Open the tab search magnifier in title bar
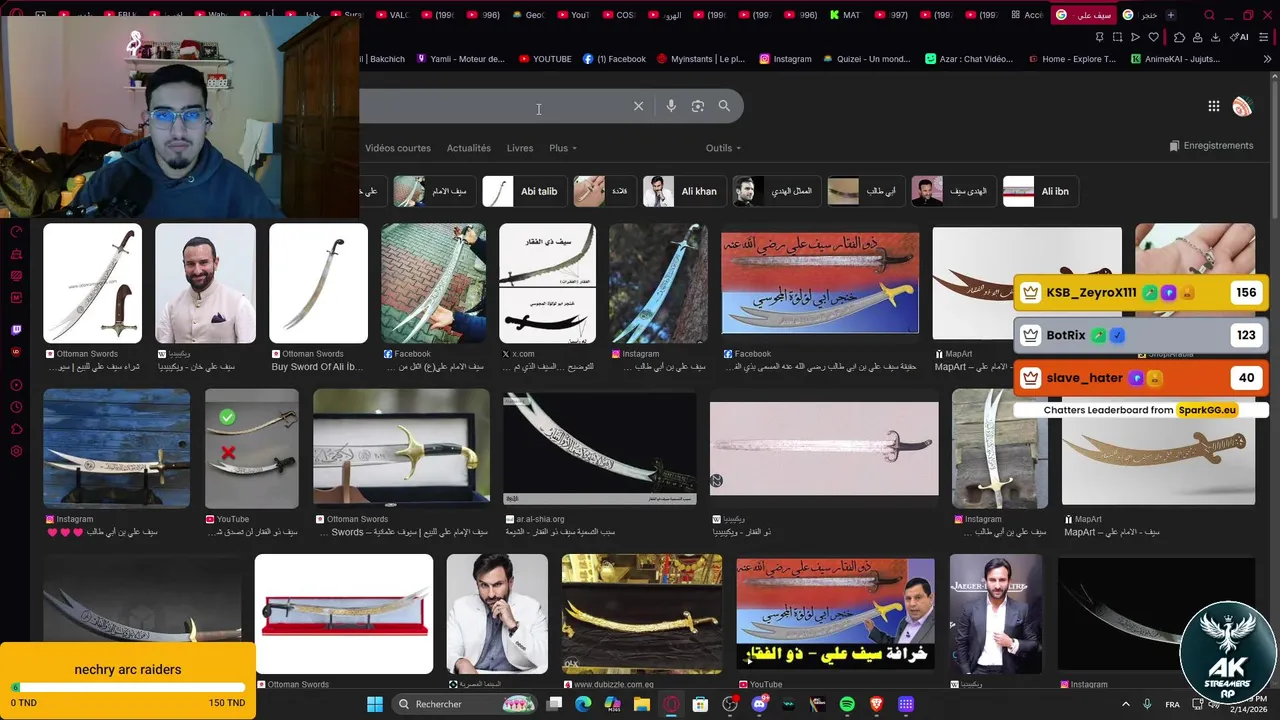Screen dimensions: 1280x720 1209,15
